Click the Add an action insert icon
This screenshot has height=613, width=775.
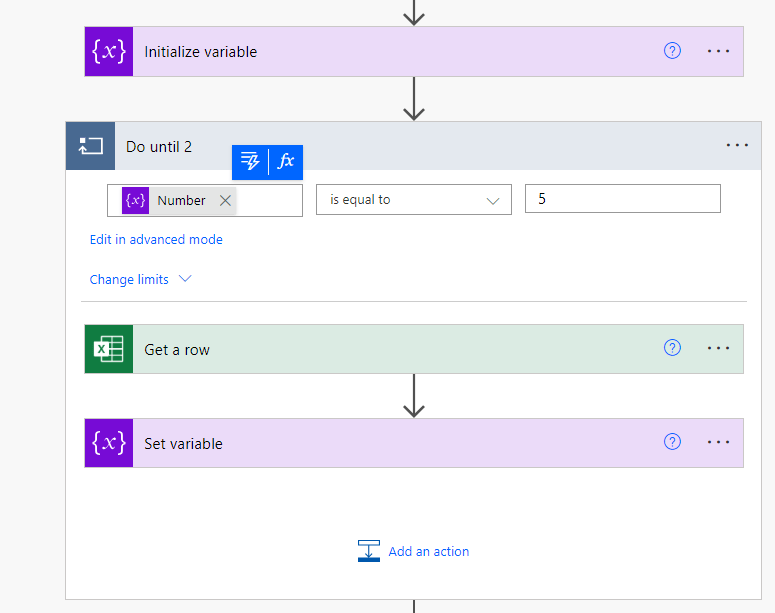[369, 551]
